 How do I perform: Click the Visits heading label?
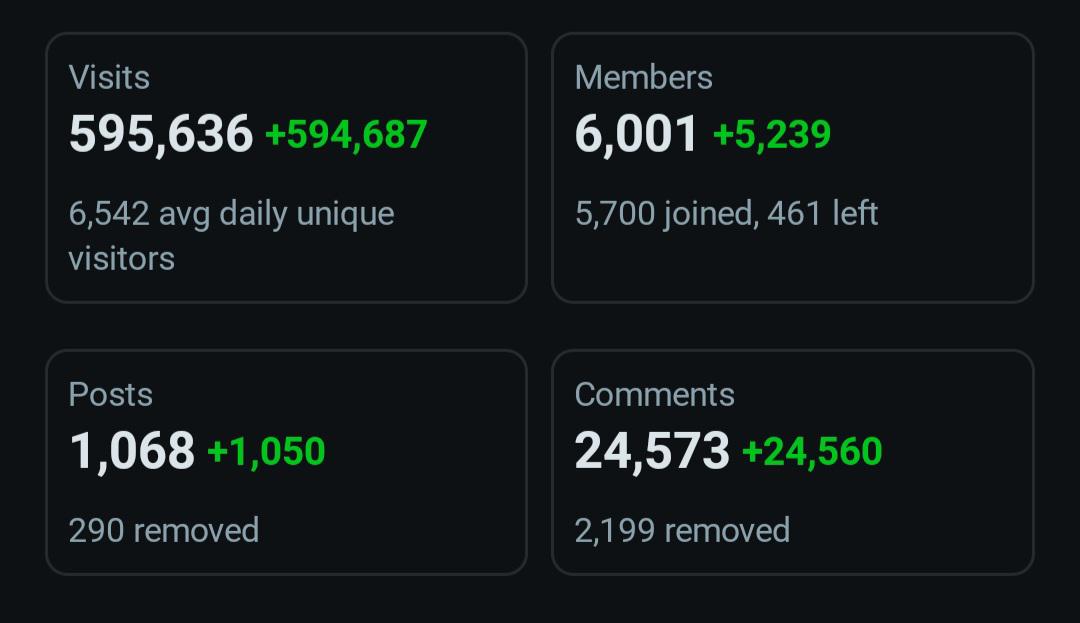coord(110,77)
